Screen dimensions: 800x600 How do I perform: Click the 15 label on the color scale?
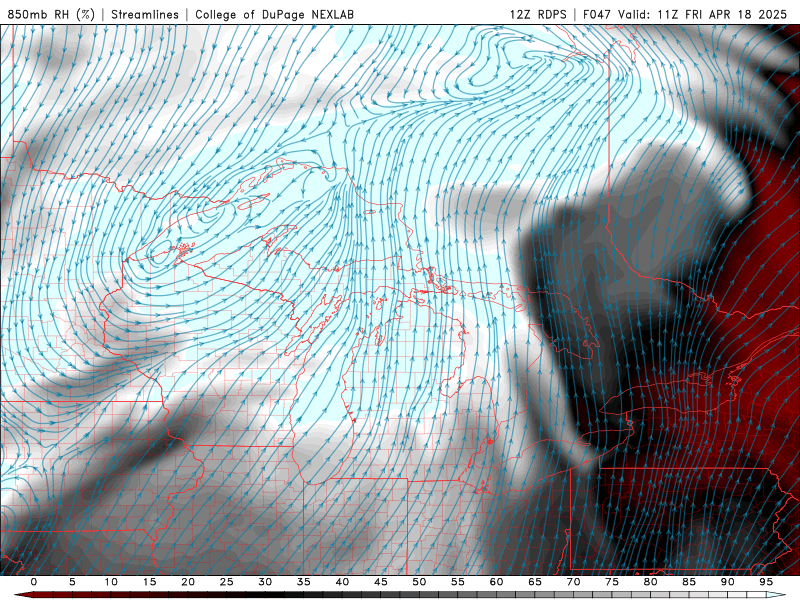click(x=149, y=582)
